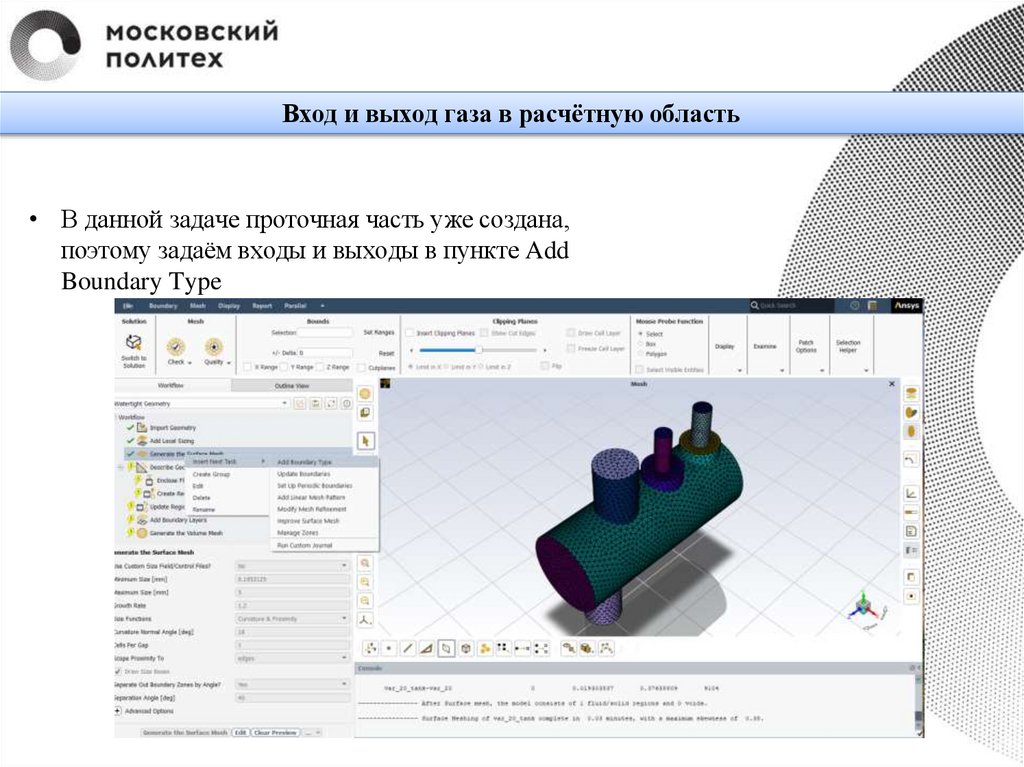This screenshot has height=767, width=1024.
Task: Click the top stacked-disc icon on right toolbar
Action: pos(911,393)
